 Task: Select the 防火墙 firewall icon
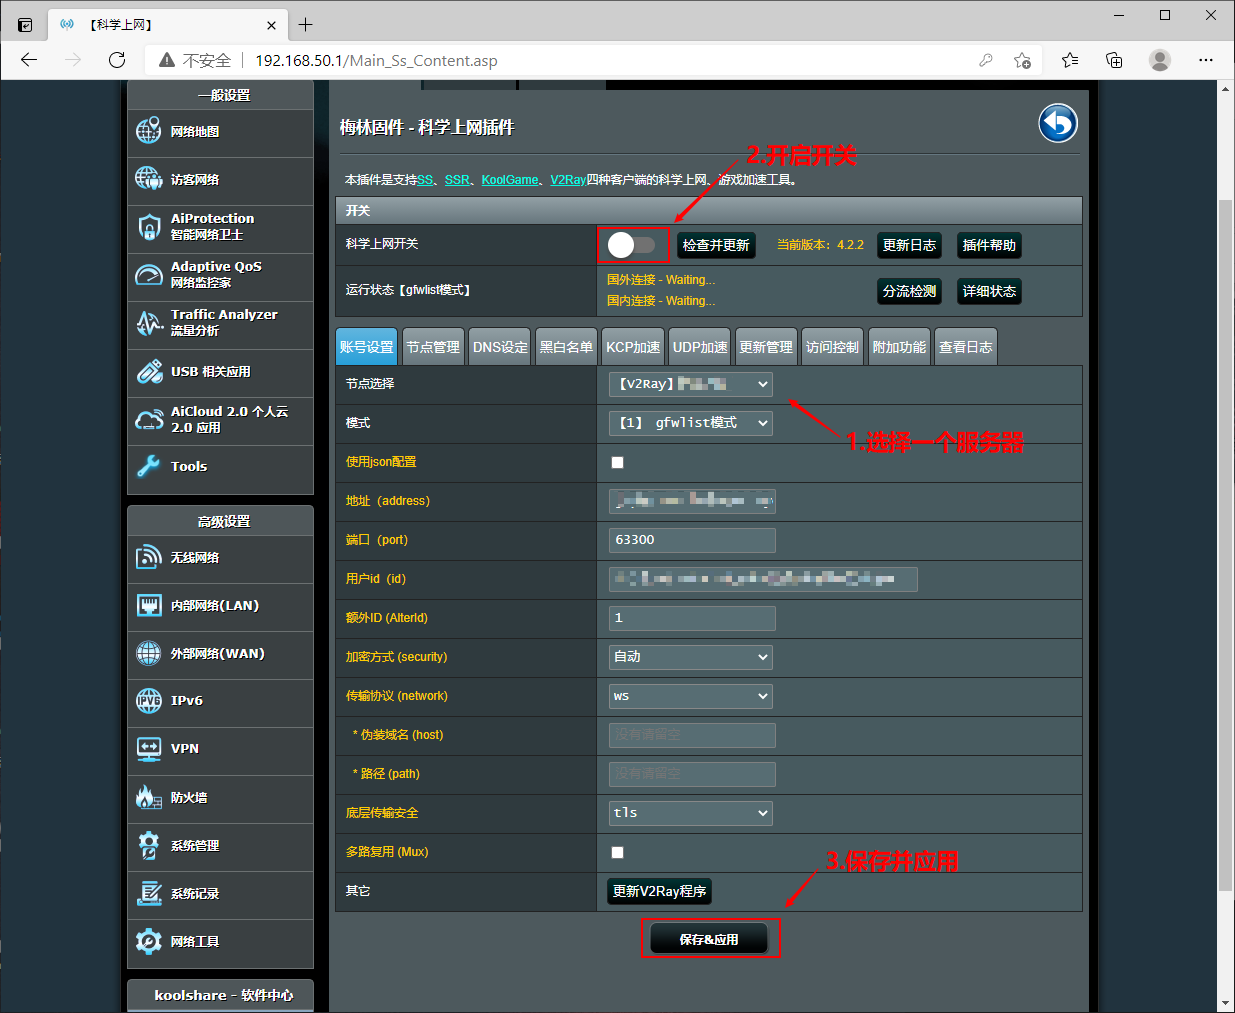click(149, 797)
